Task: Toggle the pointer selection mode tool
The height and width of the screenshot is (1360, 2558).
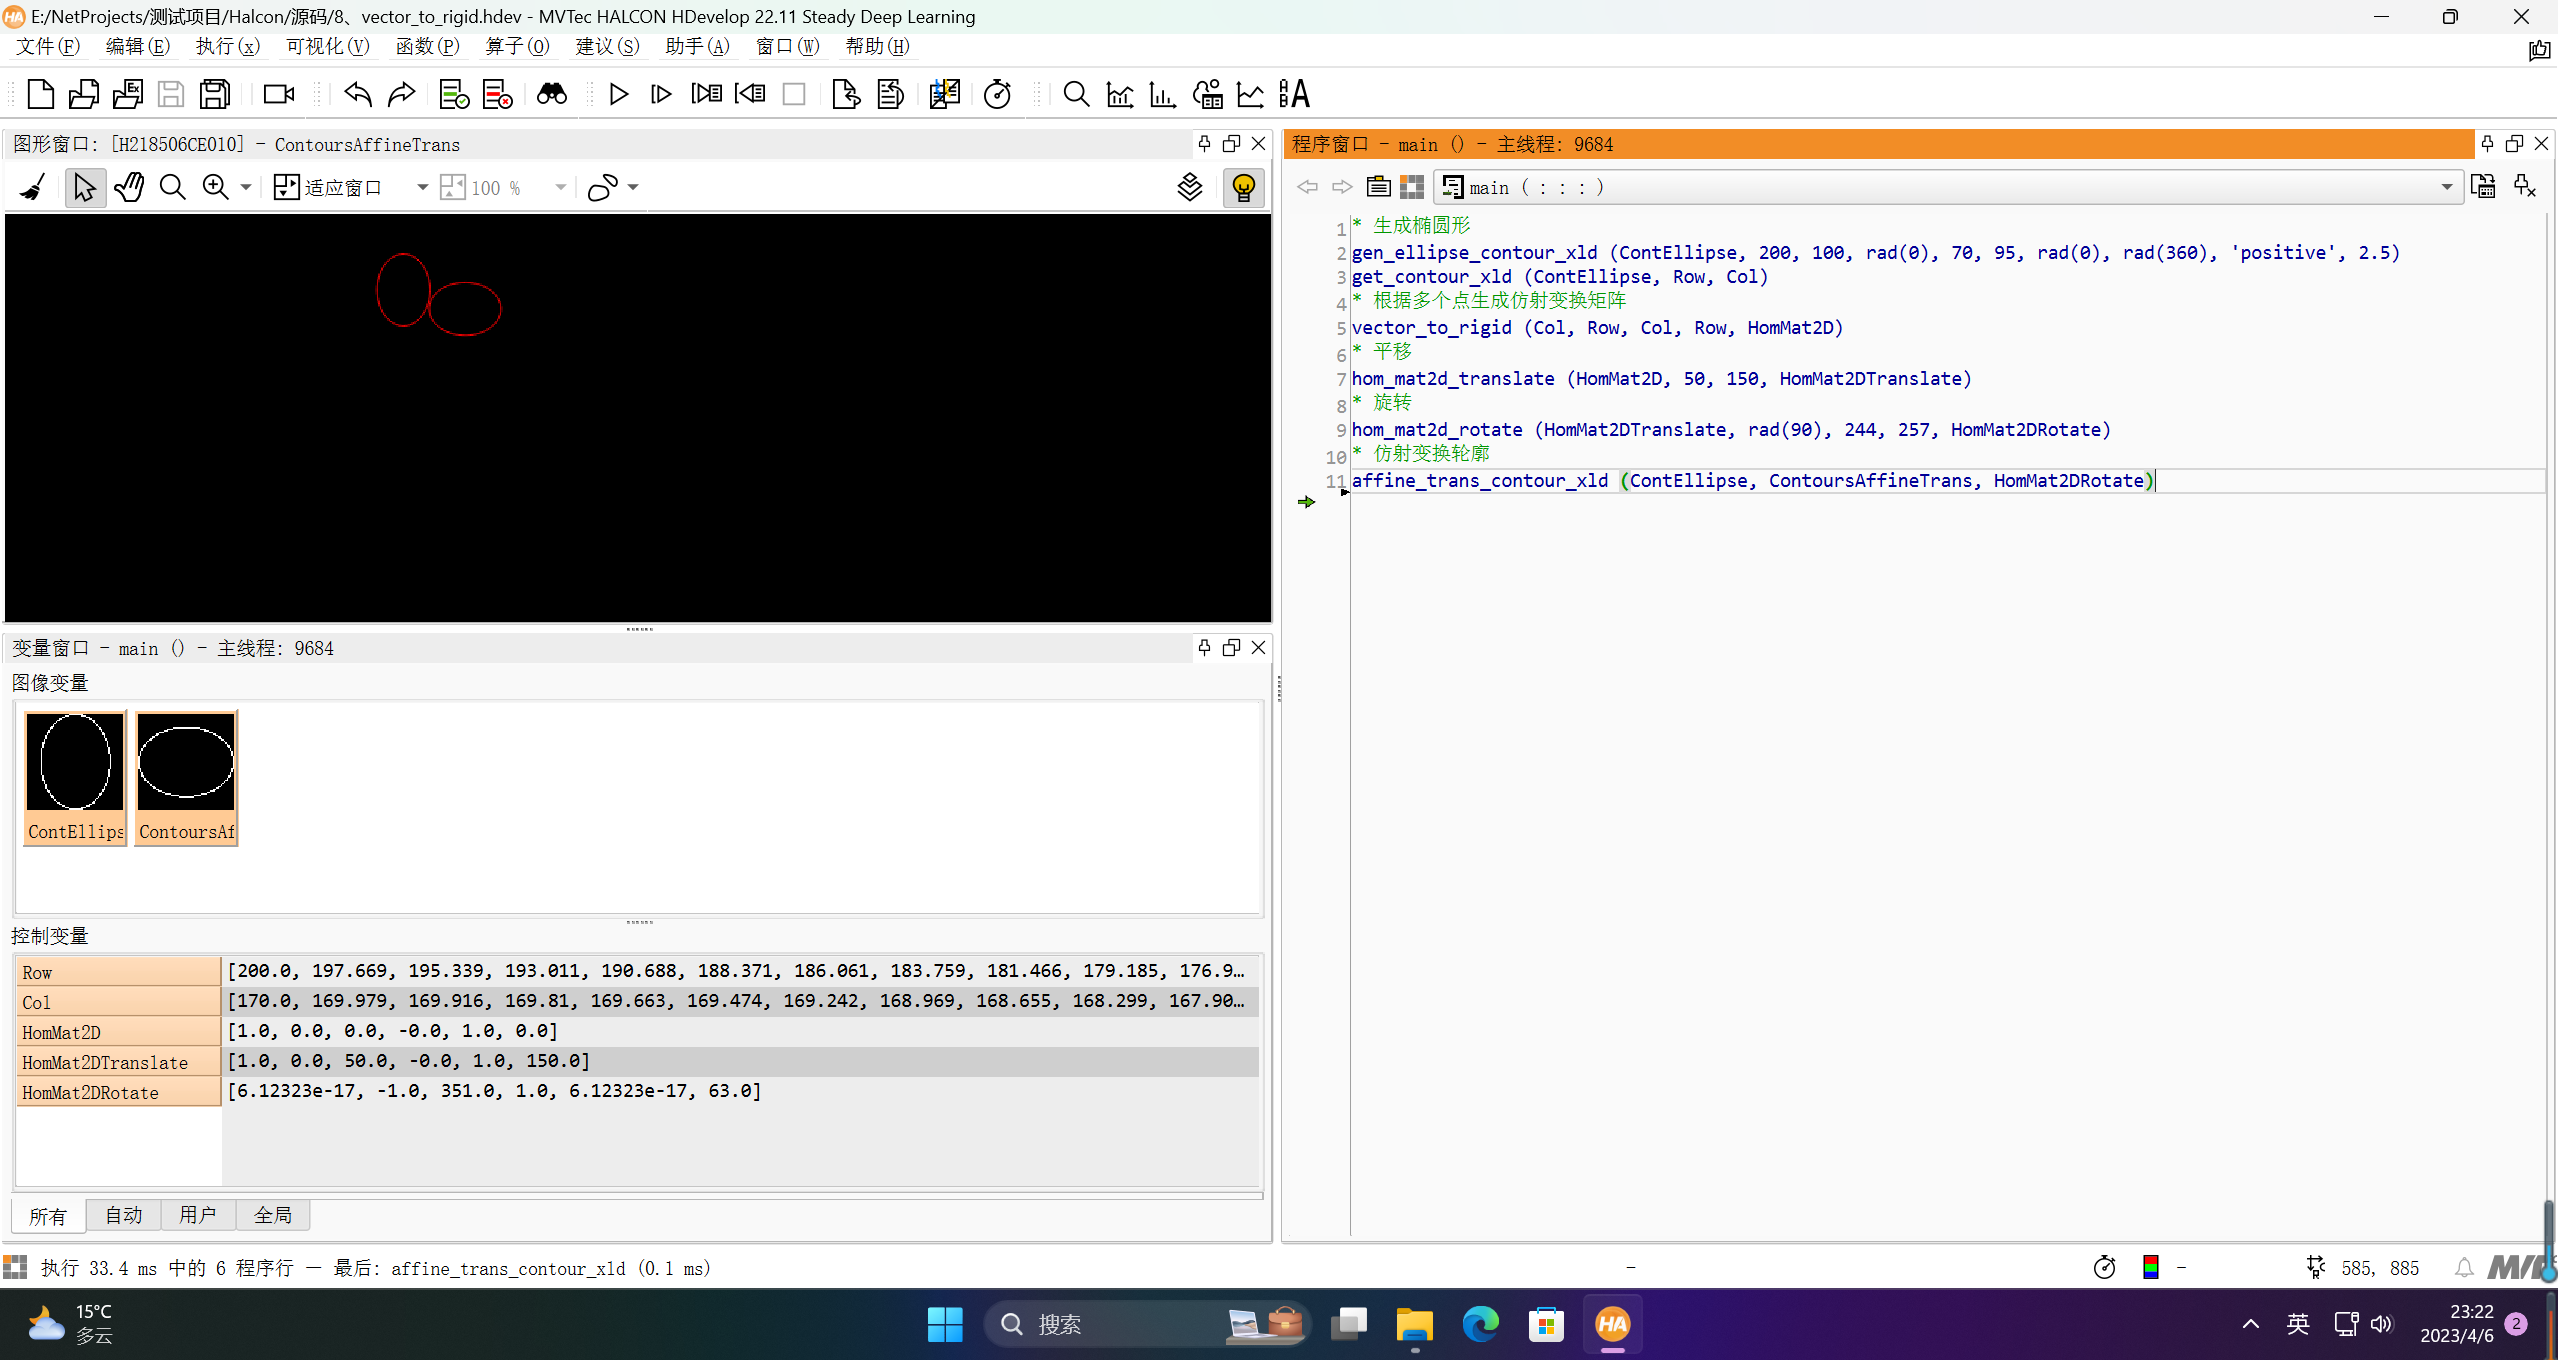Action: pyautogui.click(x=84, y=187)
